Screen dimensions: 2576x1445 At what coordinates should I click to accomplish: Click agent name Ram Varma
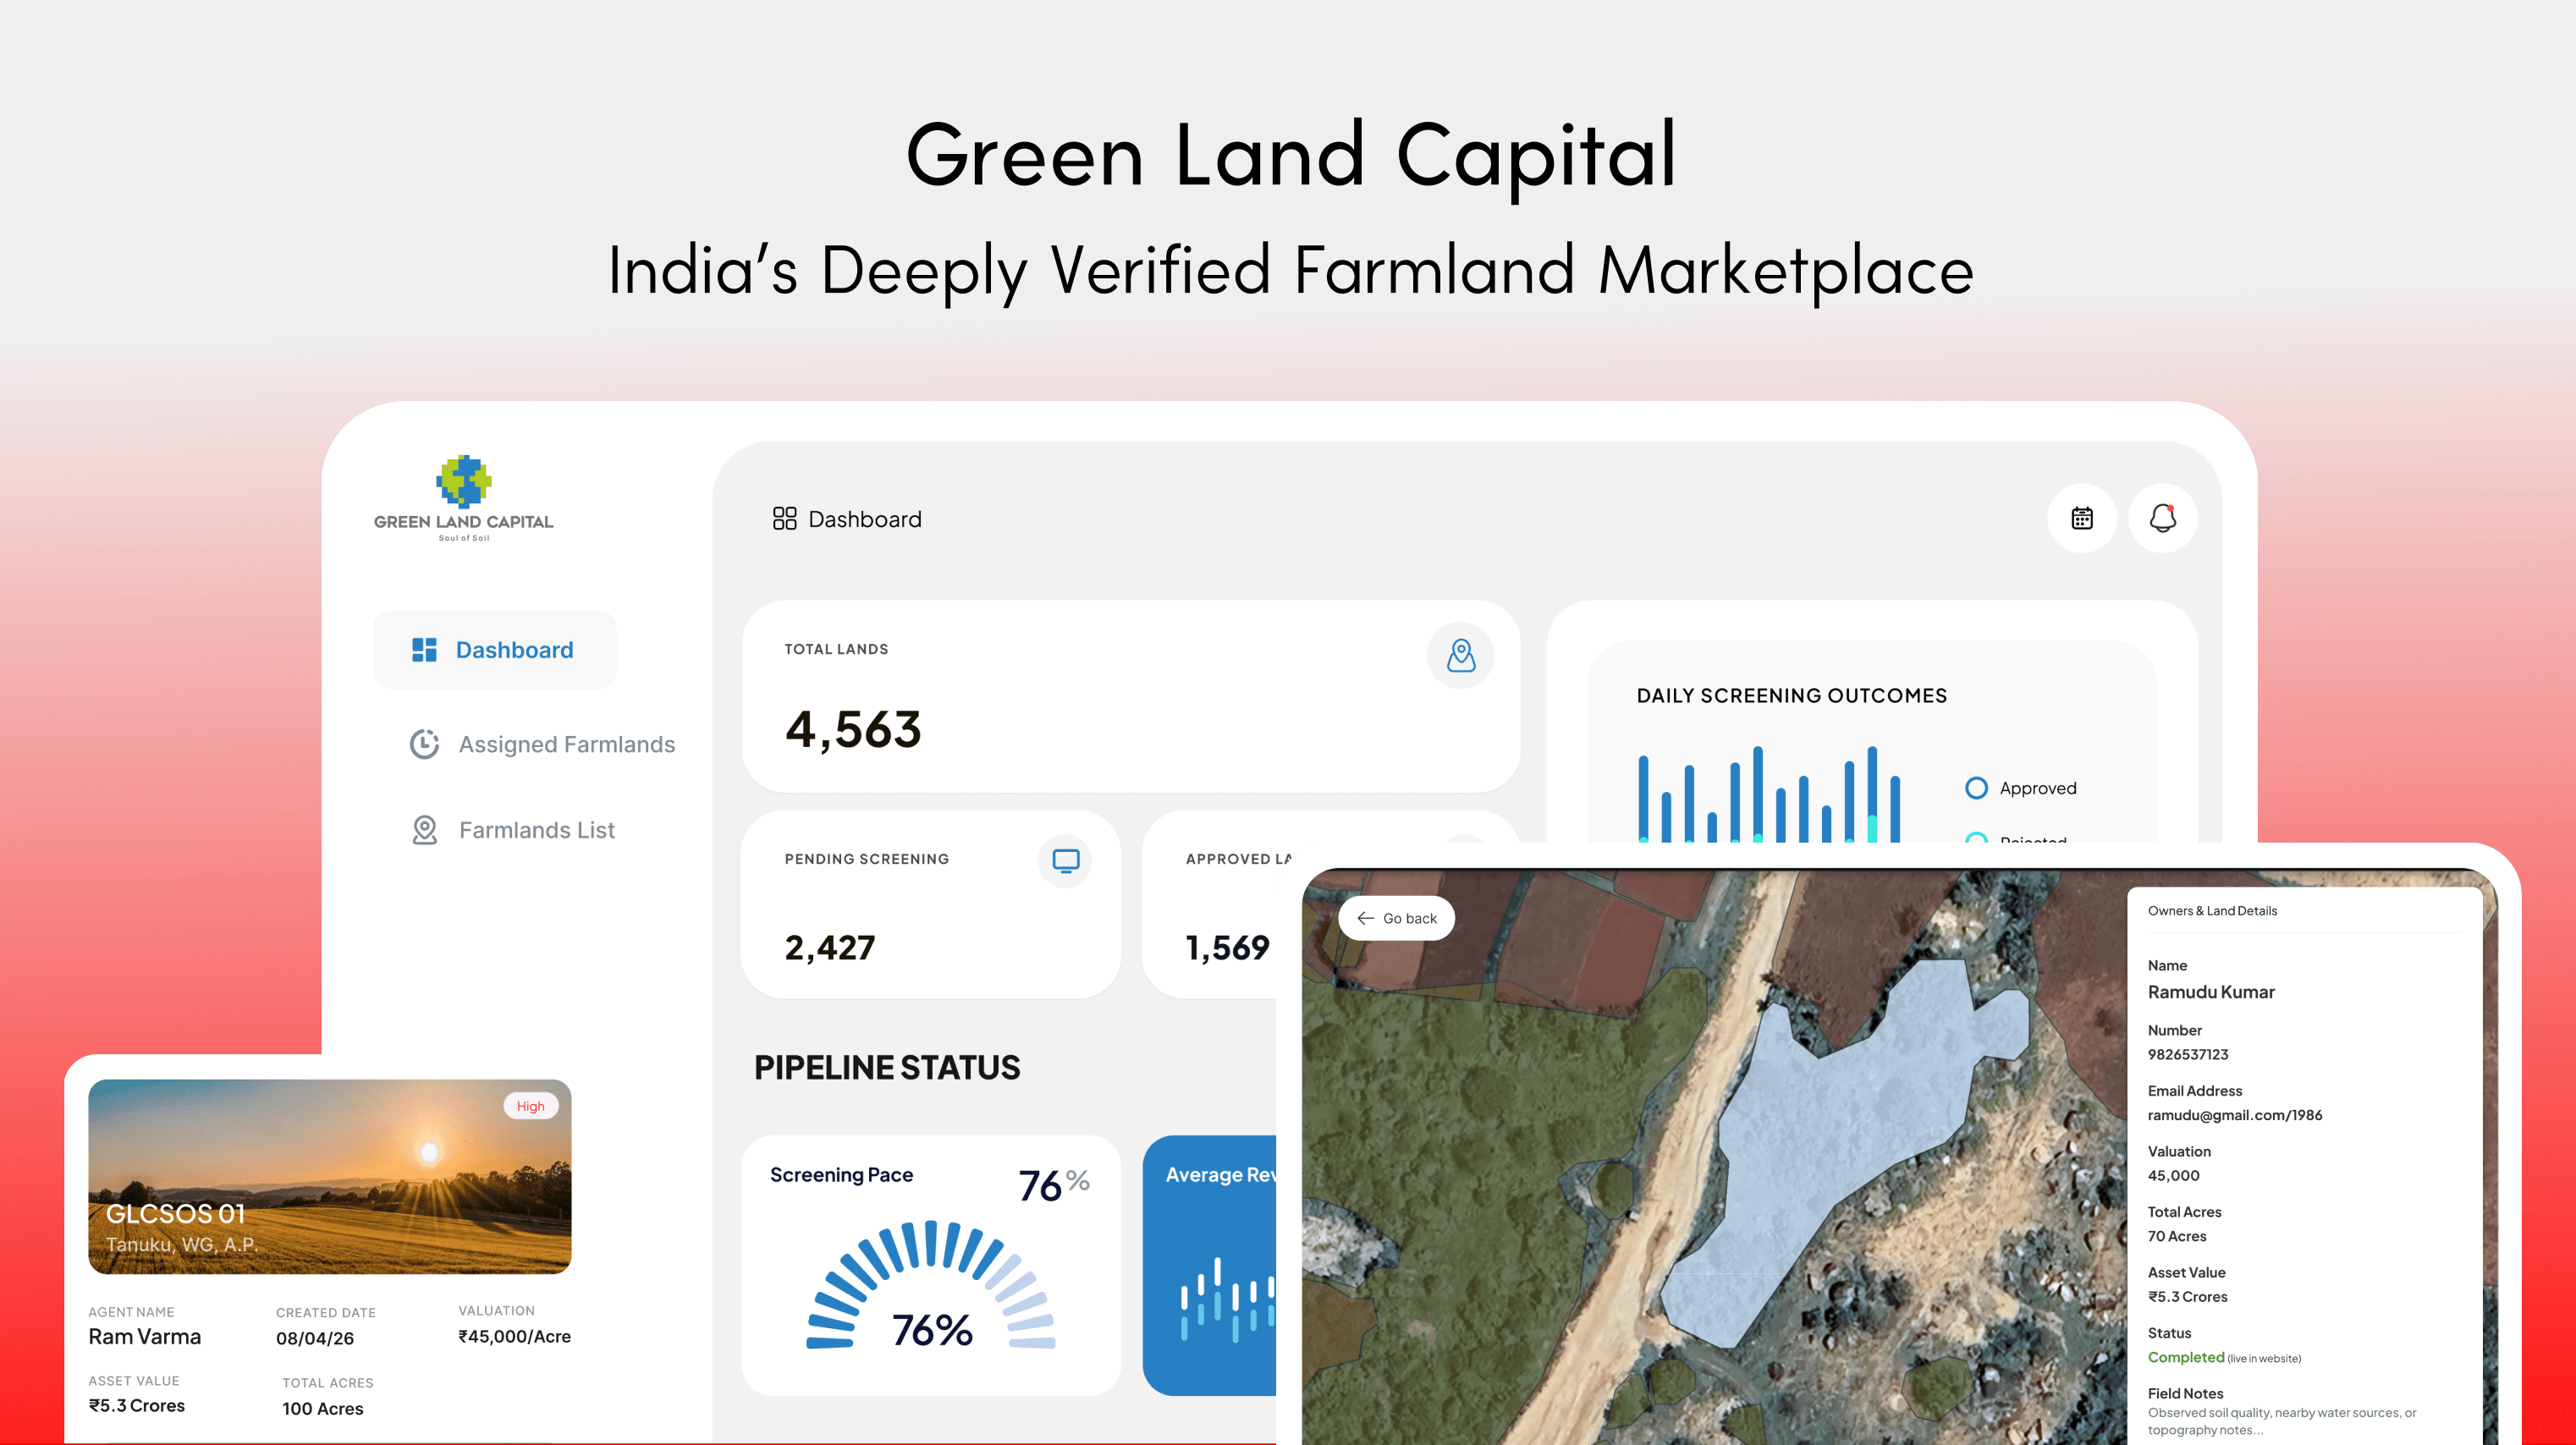[145, 1337]
